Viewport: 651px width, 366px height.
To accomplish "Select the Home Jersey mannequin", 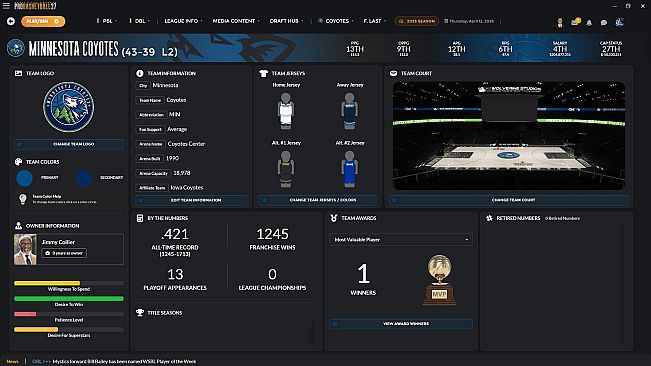I will tap(286, 111).
